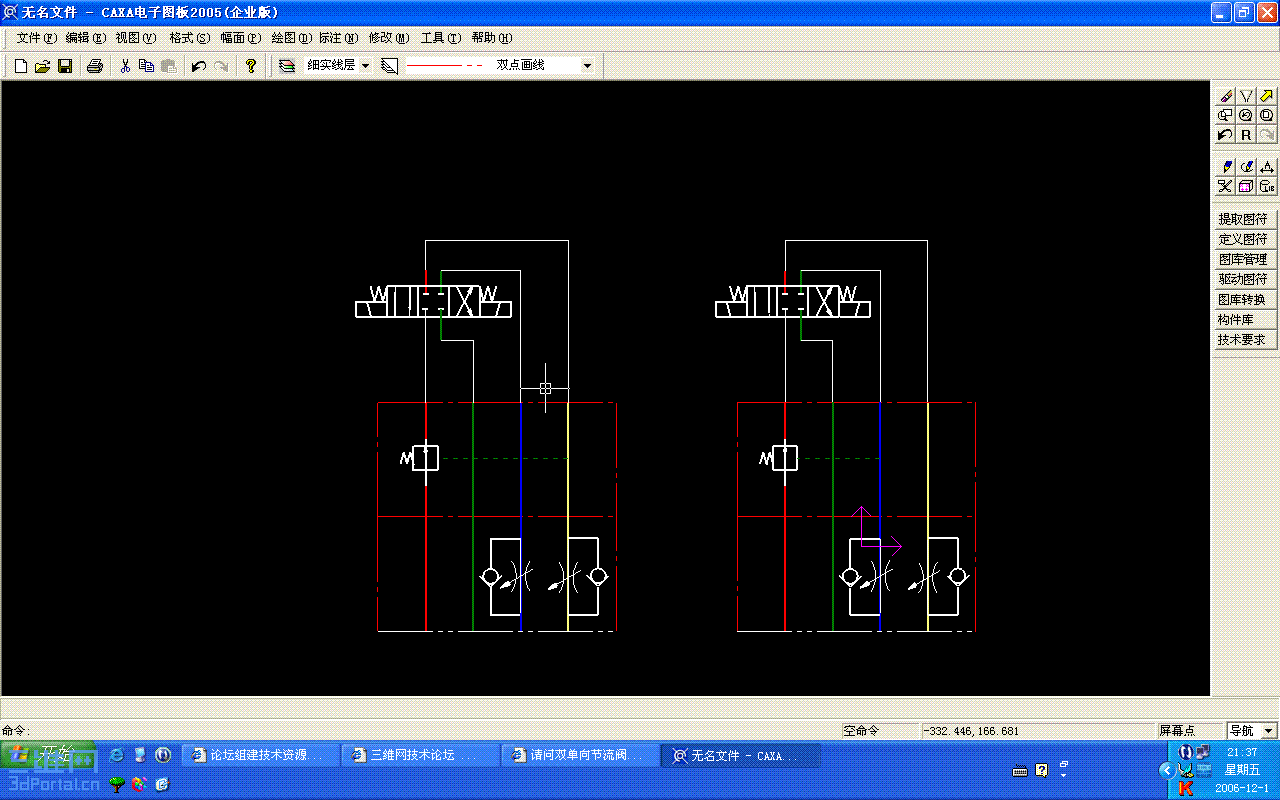Copy selection using the copy icon

(x=147, y=66)
